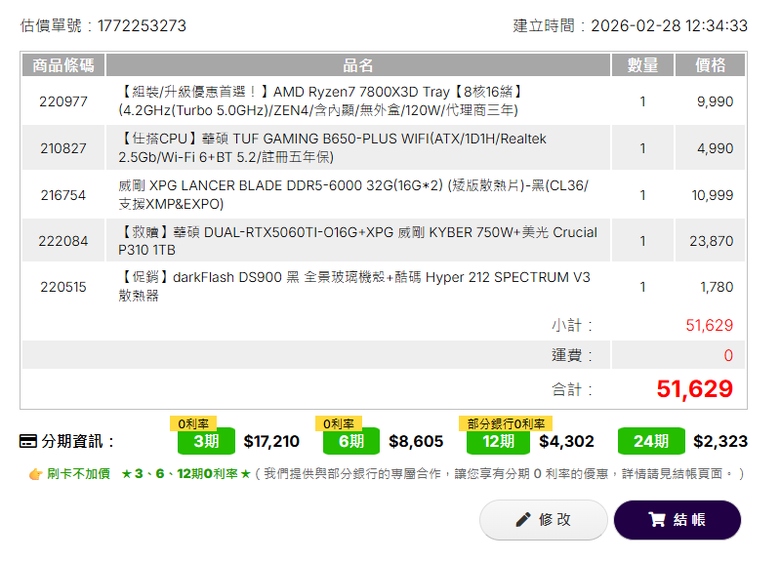Screen dimensions: 780x561
Task: Click quantity 1 in the Ryzen7 row
Action: click(x=642, y=101)
